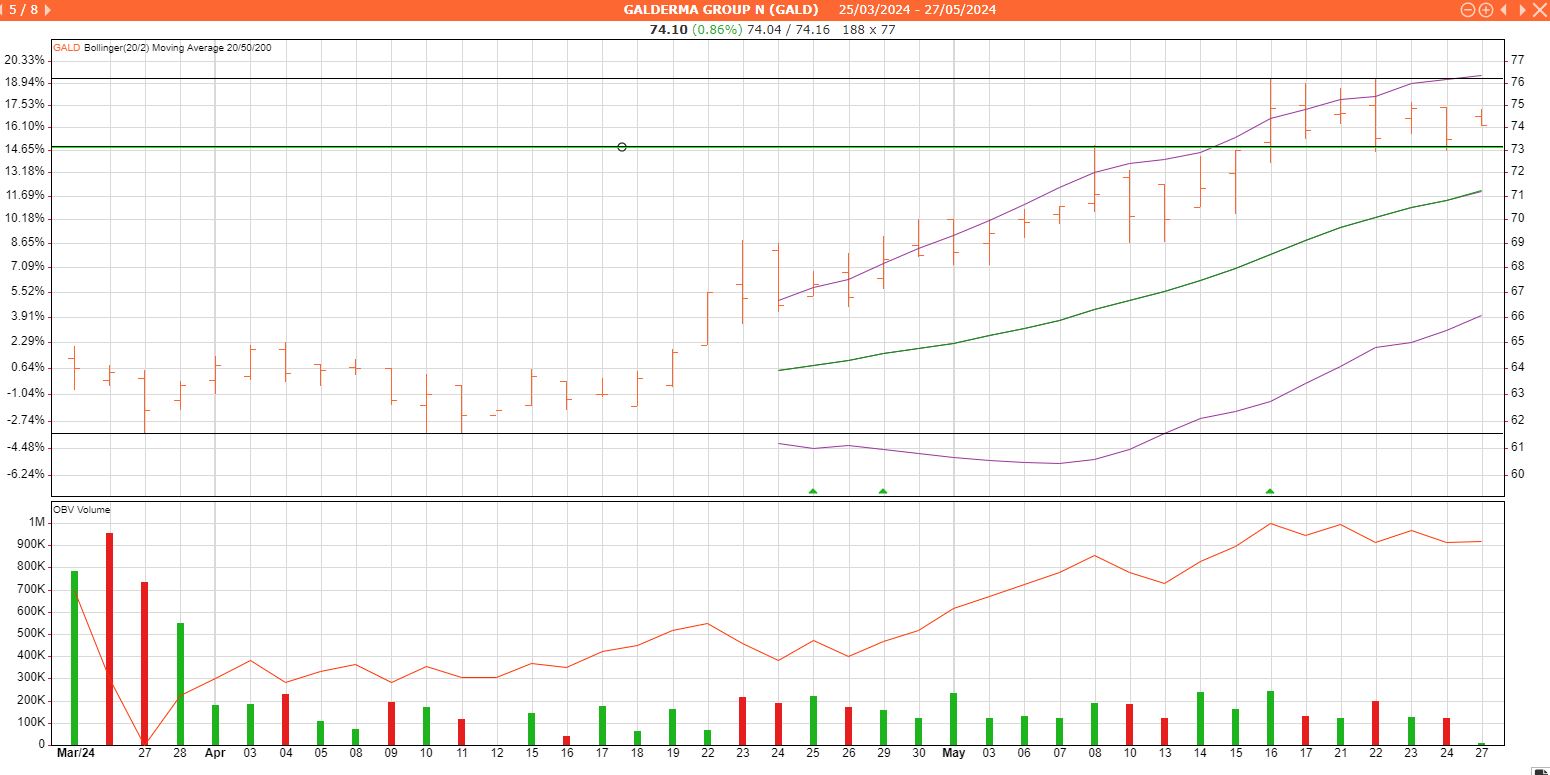The height and width of the screenshot is (775, 1550).
Task: Click the circle handle on horizontal green line
Action: pyautogui.click(x=622, y=147)
